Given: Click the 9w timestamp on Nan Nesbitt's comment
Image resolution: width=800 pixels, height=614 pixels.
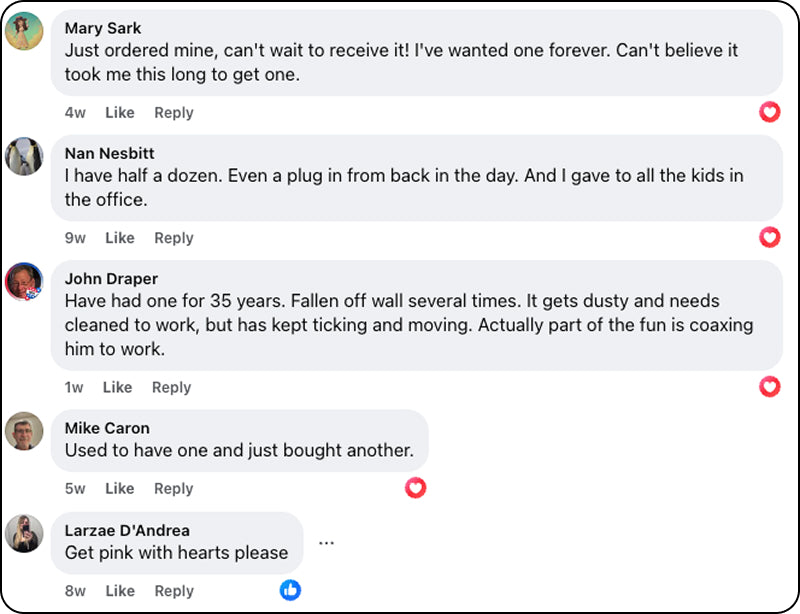Looking at the screenshot, I should (75, 238).
